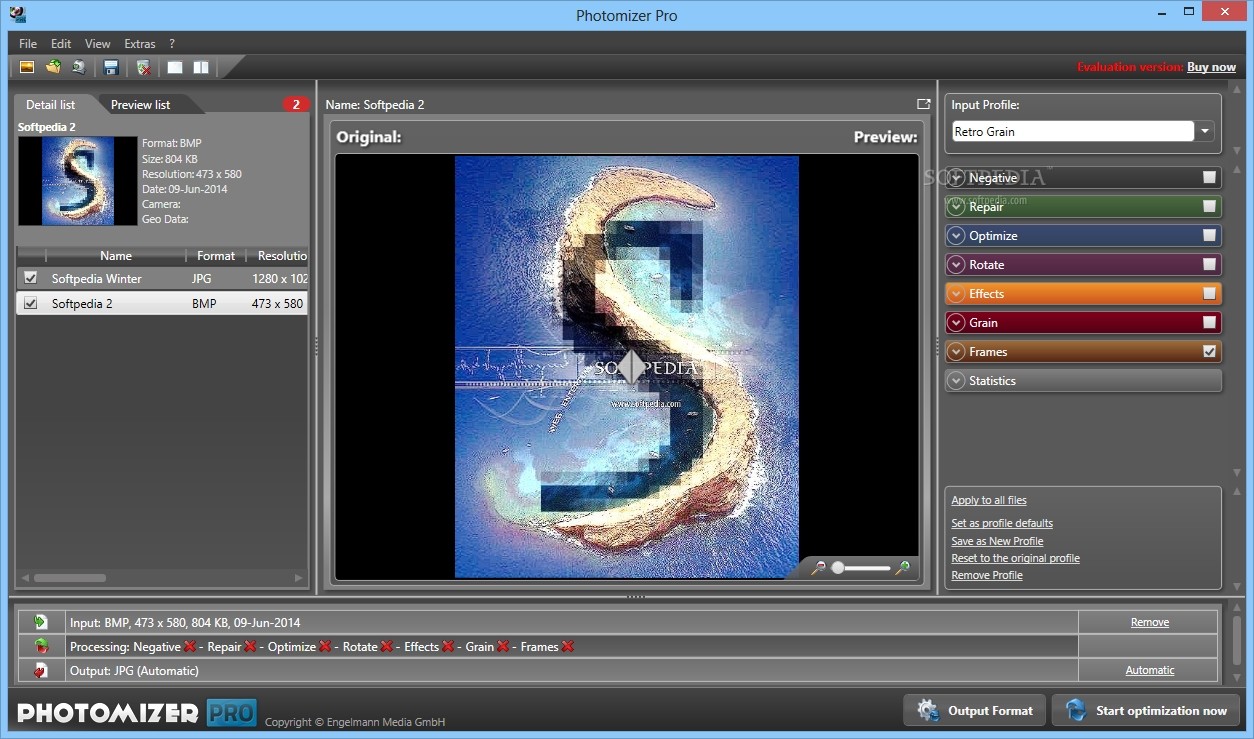This screenshot has height=739, width=1254.
Task: Uncheck the Softpedia Winter file checkbox
Action: coord(31,278)
